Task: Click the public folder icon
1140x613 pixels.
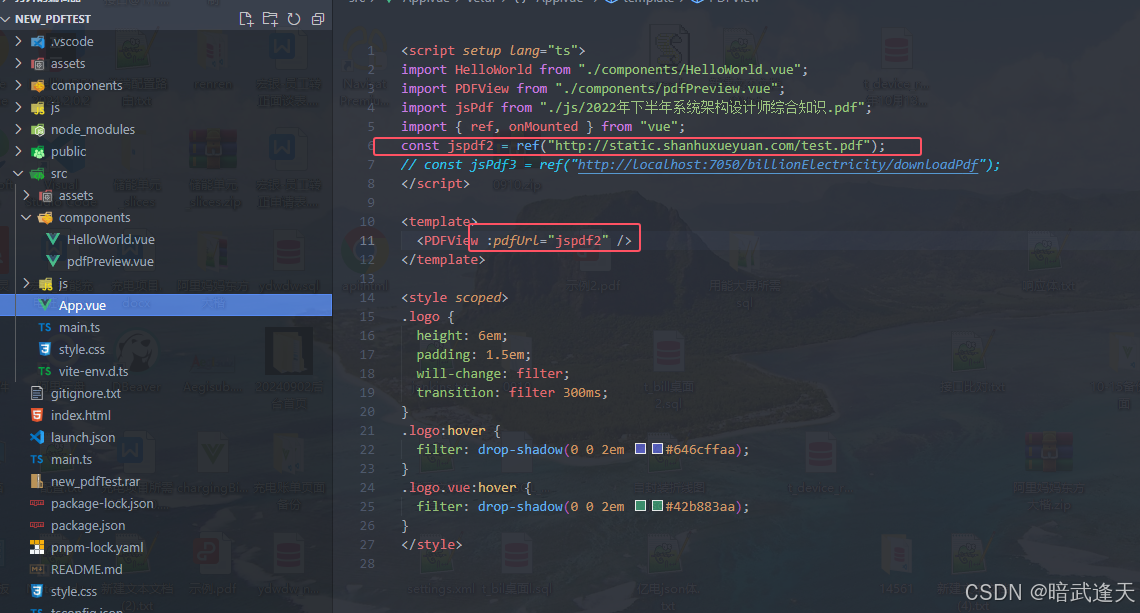Action: pyautogui.click(x=38, y=152)
